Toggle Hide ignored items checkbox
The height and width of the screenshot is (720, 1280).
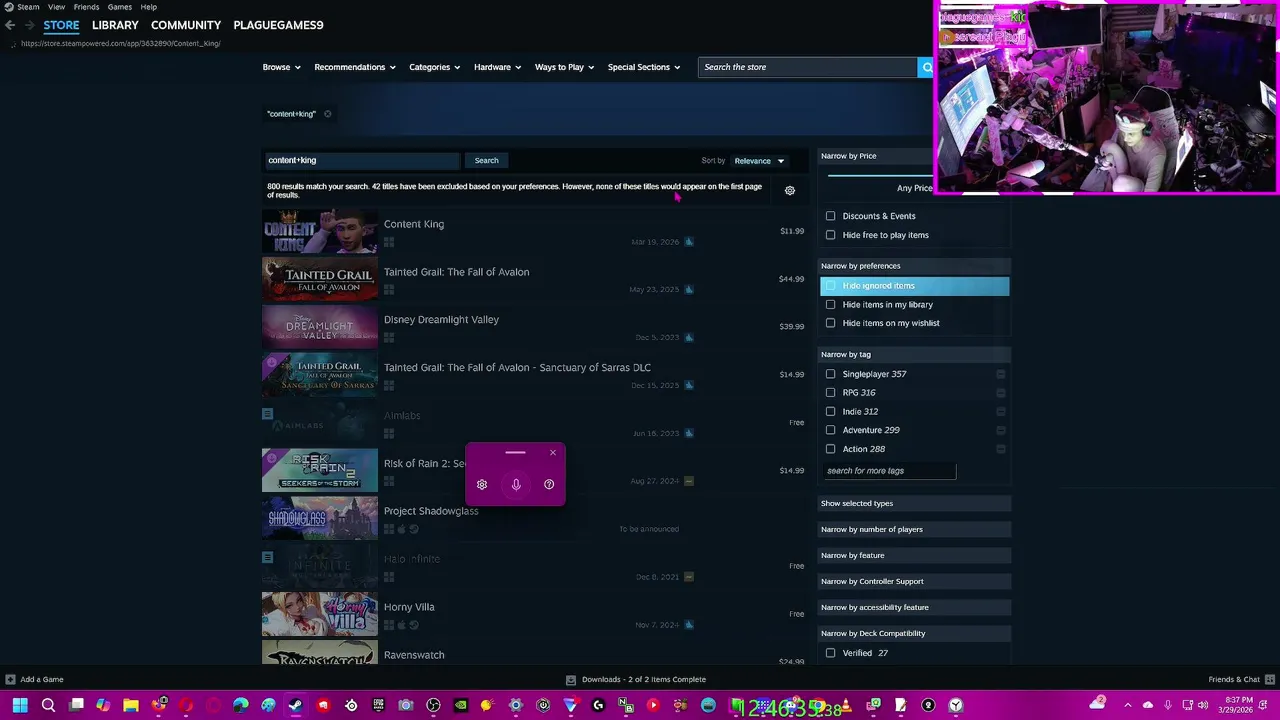click(830, 286)
